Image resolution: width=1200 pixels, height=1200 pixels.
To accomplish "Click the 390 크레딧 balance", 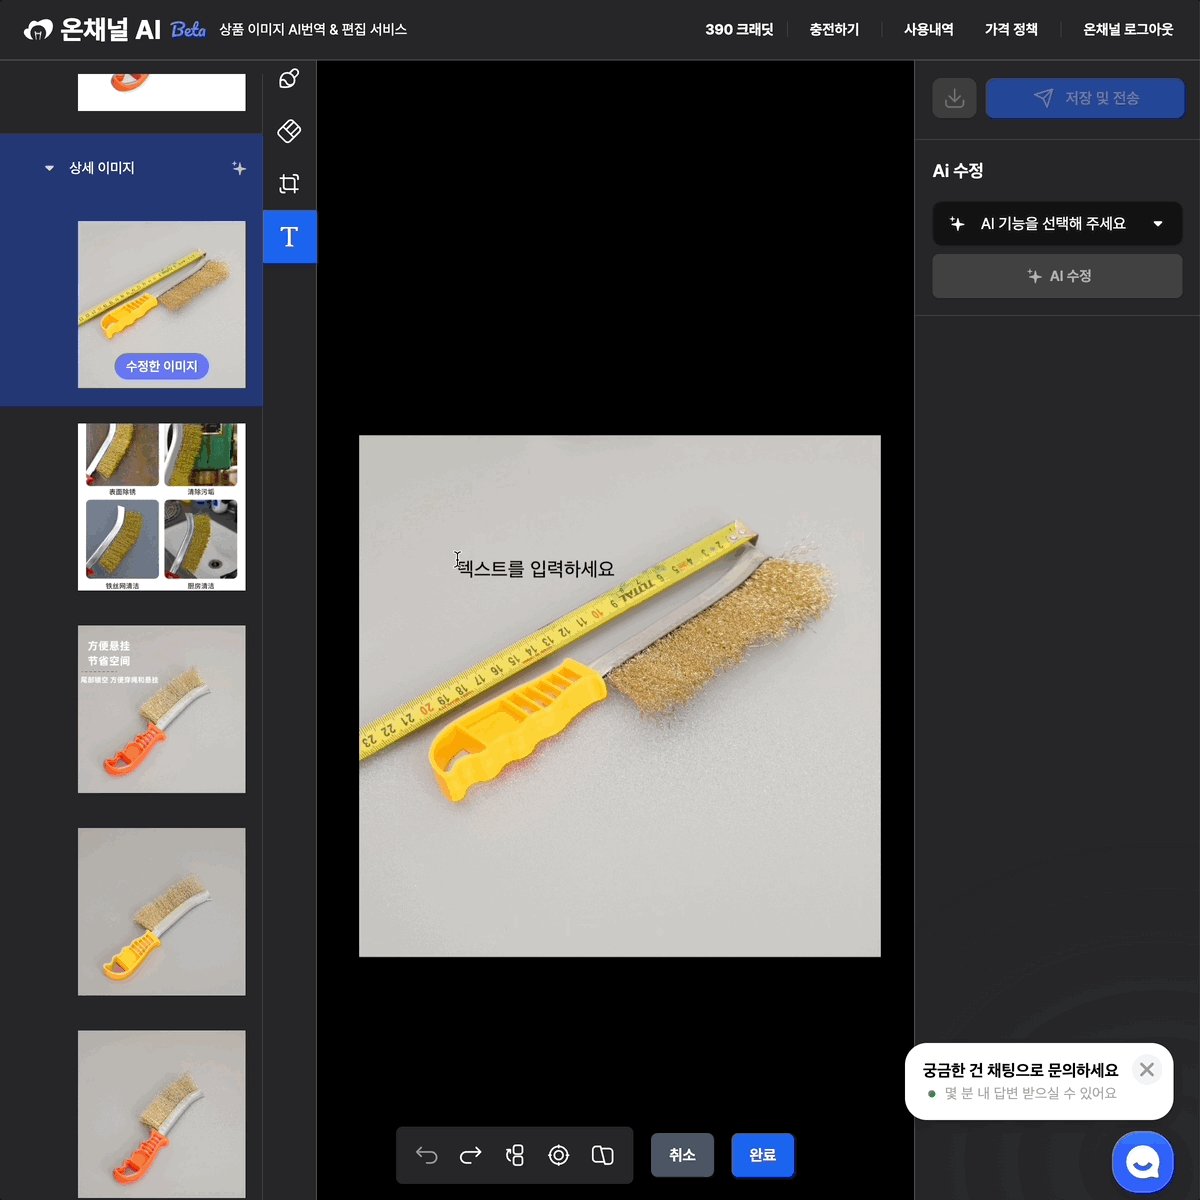I will (739, 30).
